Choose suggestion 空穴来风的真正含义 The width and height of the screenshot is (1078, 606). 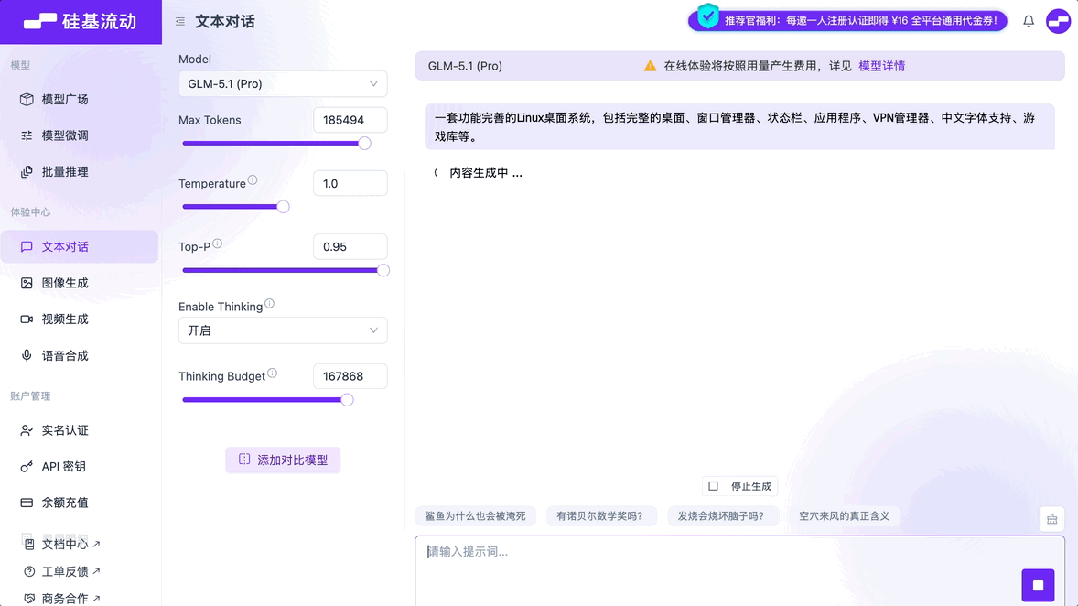tap(844, 516)
